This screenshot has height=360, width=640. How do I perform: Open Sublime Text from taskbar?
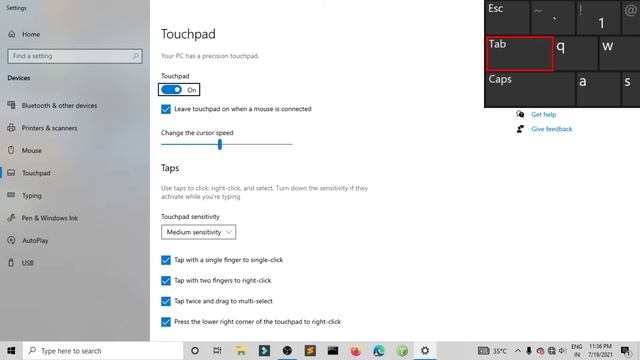310,351
